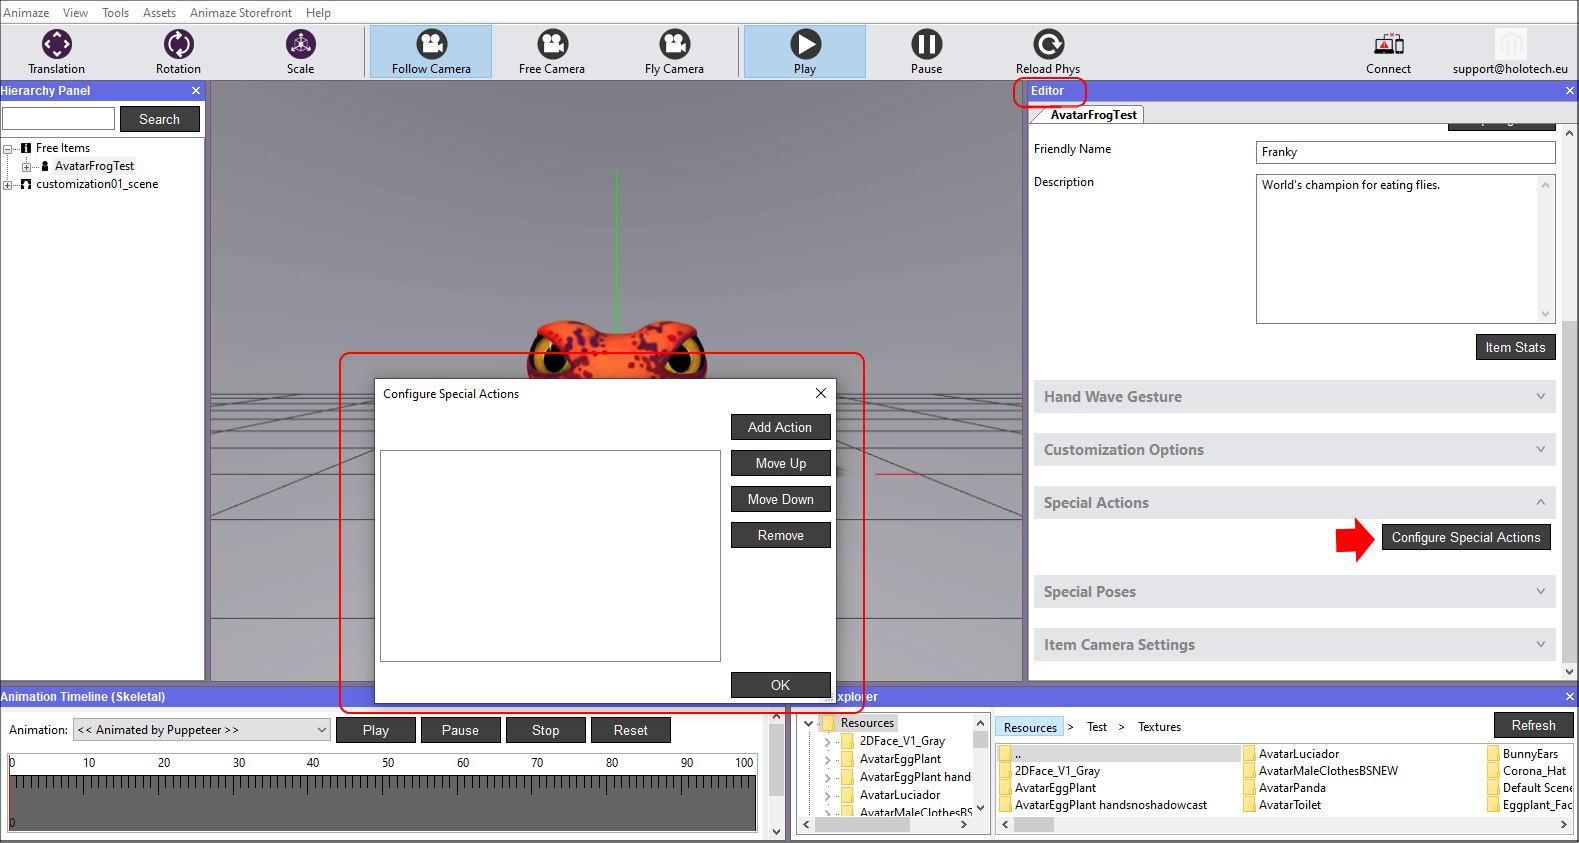The height and width of the screenshot is (843, 1579).
Task: Play the animation timeline
Action: click(x=376, y=730)
